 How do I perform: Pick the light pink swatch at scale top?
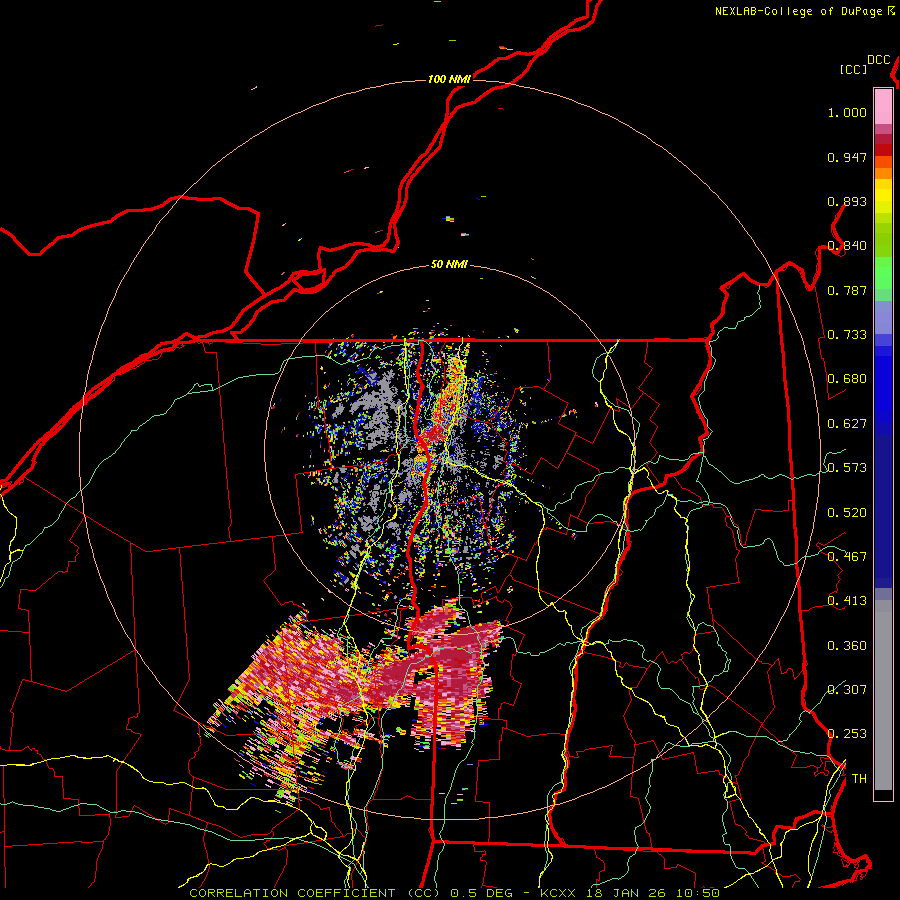883,106
